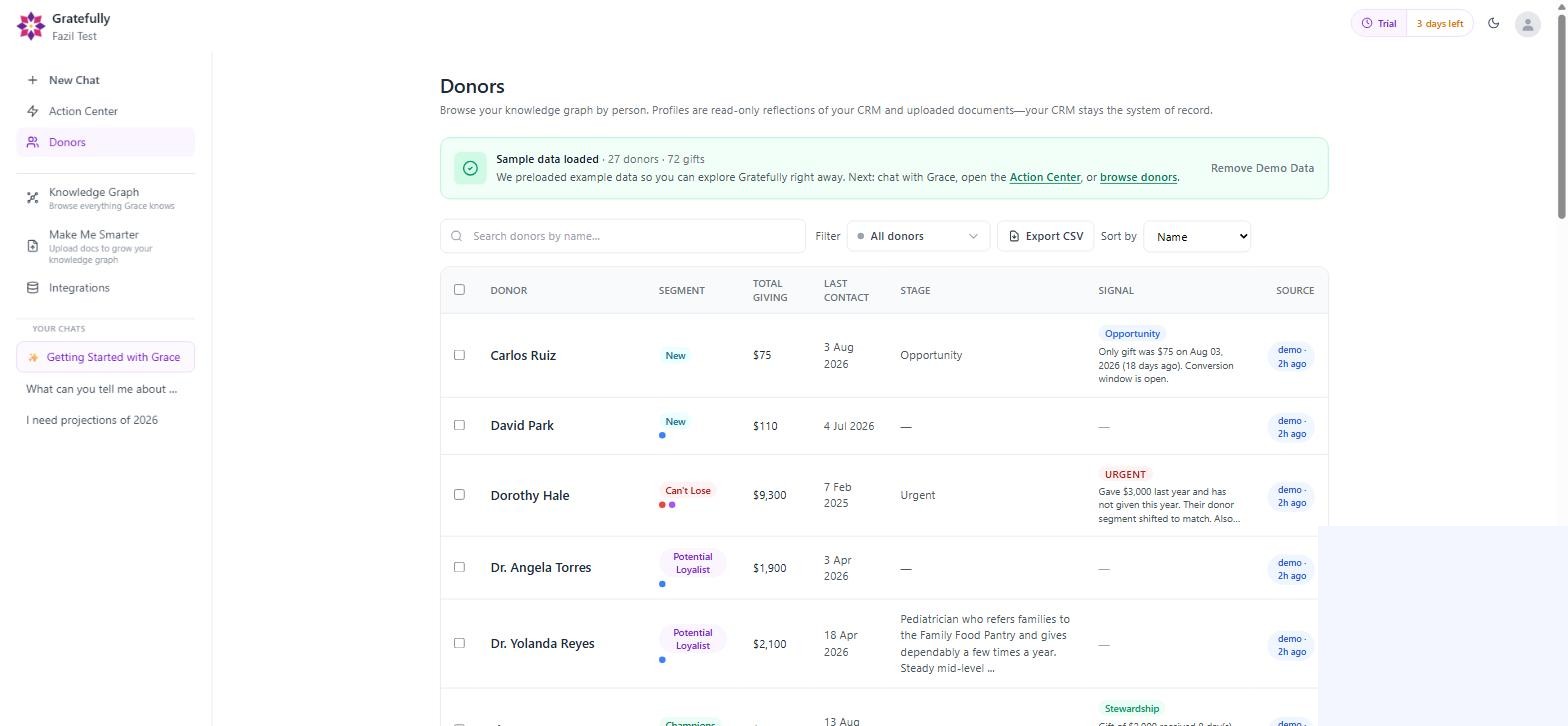Open Knowledge Graph page
This screenshot has width=1568, height=726.
click(106, 198)
